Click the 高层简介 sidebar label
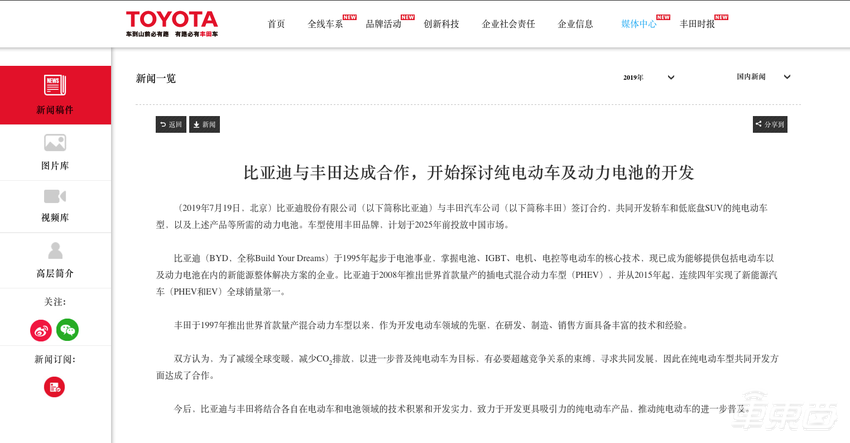Viewport: 850px width, 443px height. coord(55,274)
